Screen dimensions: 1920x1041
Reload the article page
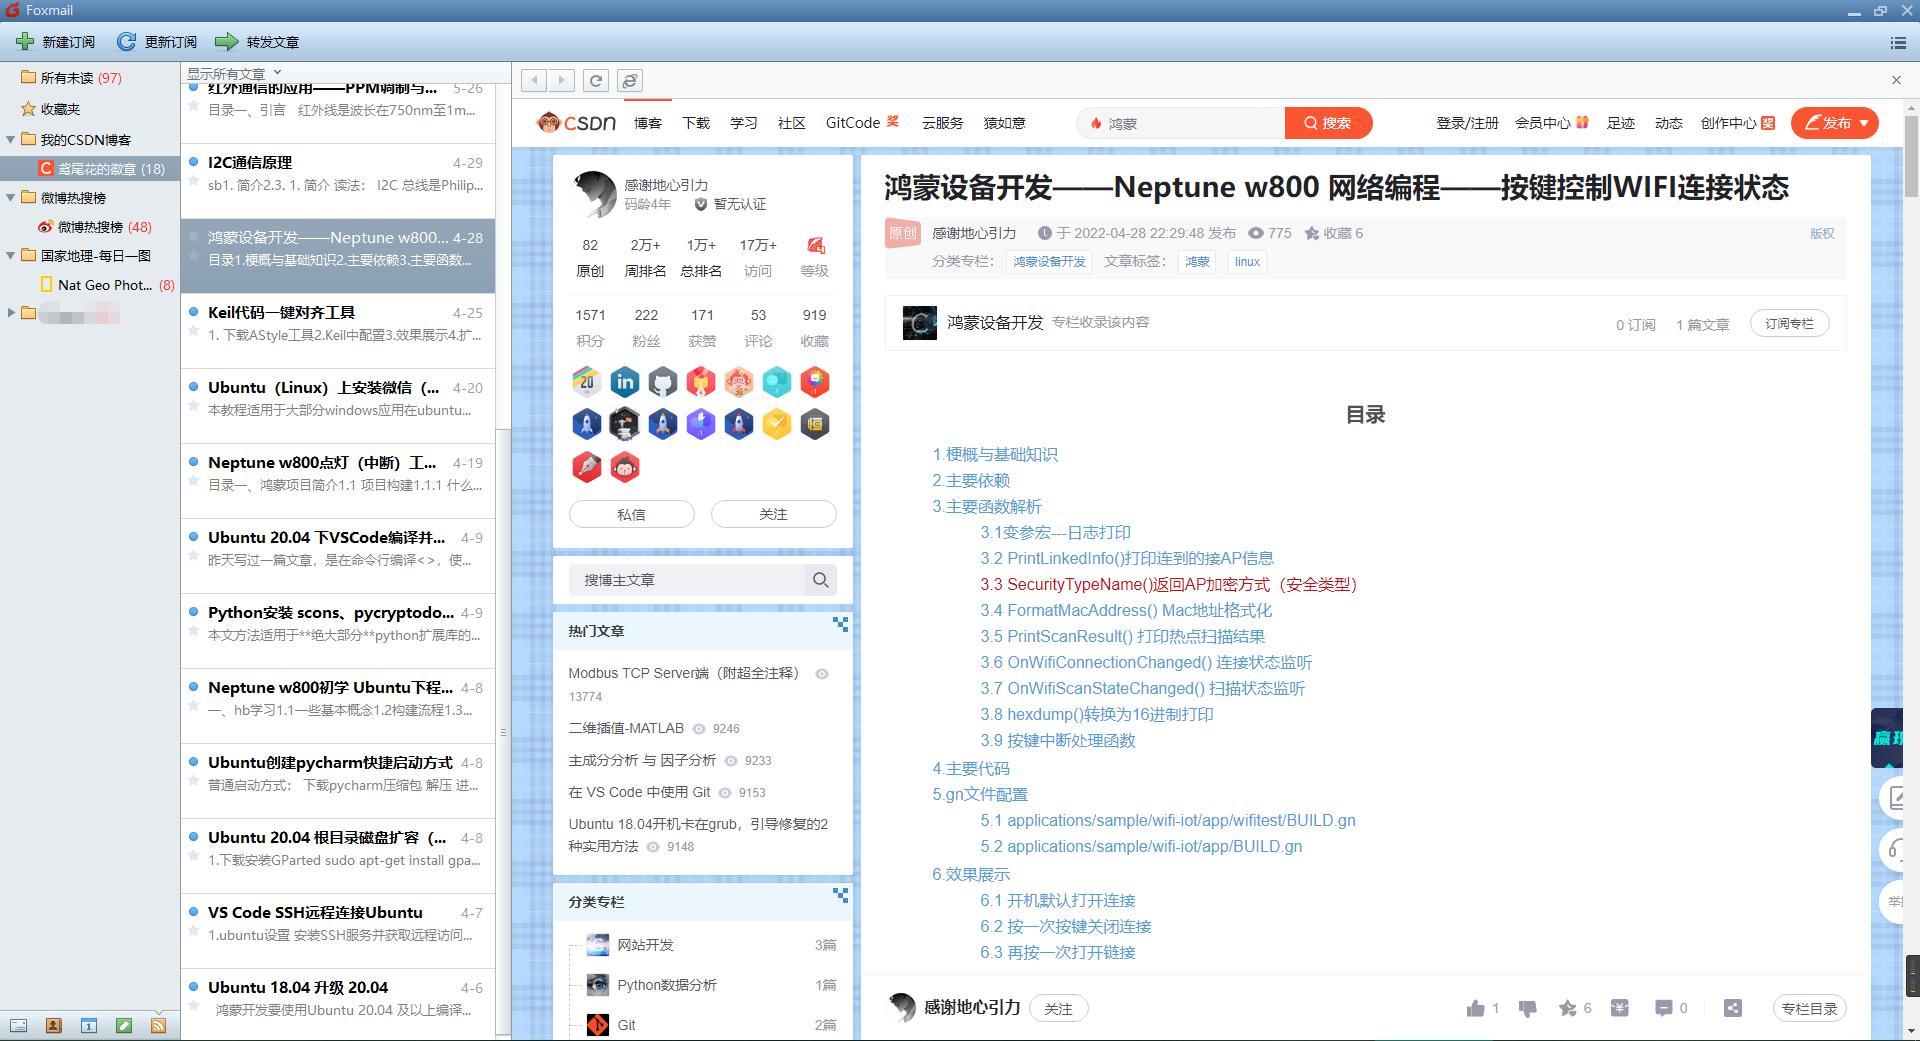coord(596,81)
